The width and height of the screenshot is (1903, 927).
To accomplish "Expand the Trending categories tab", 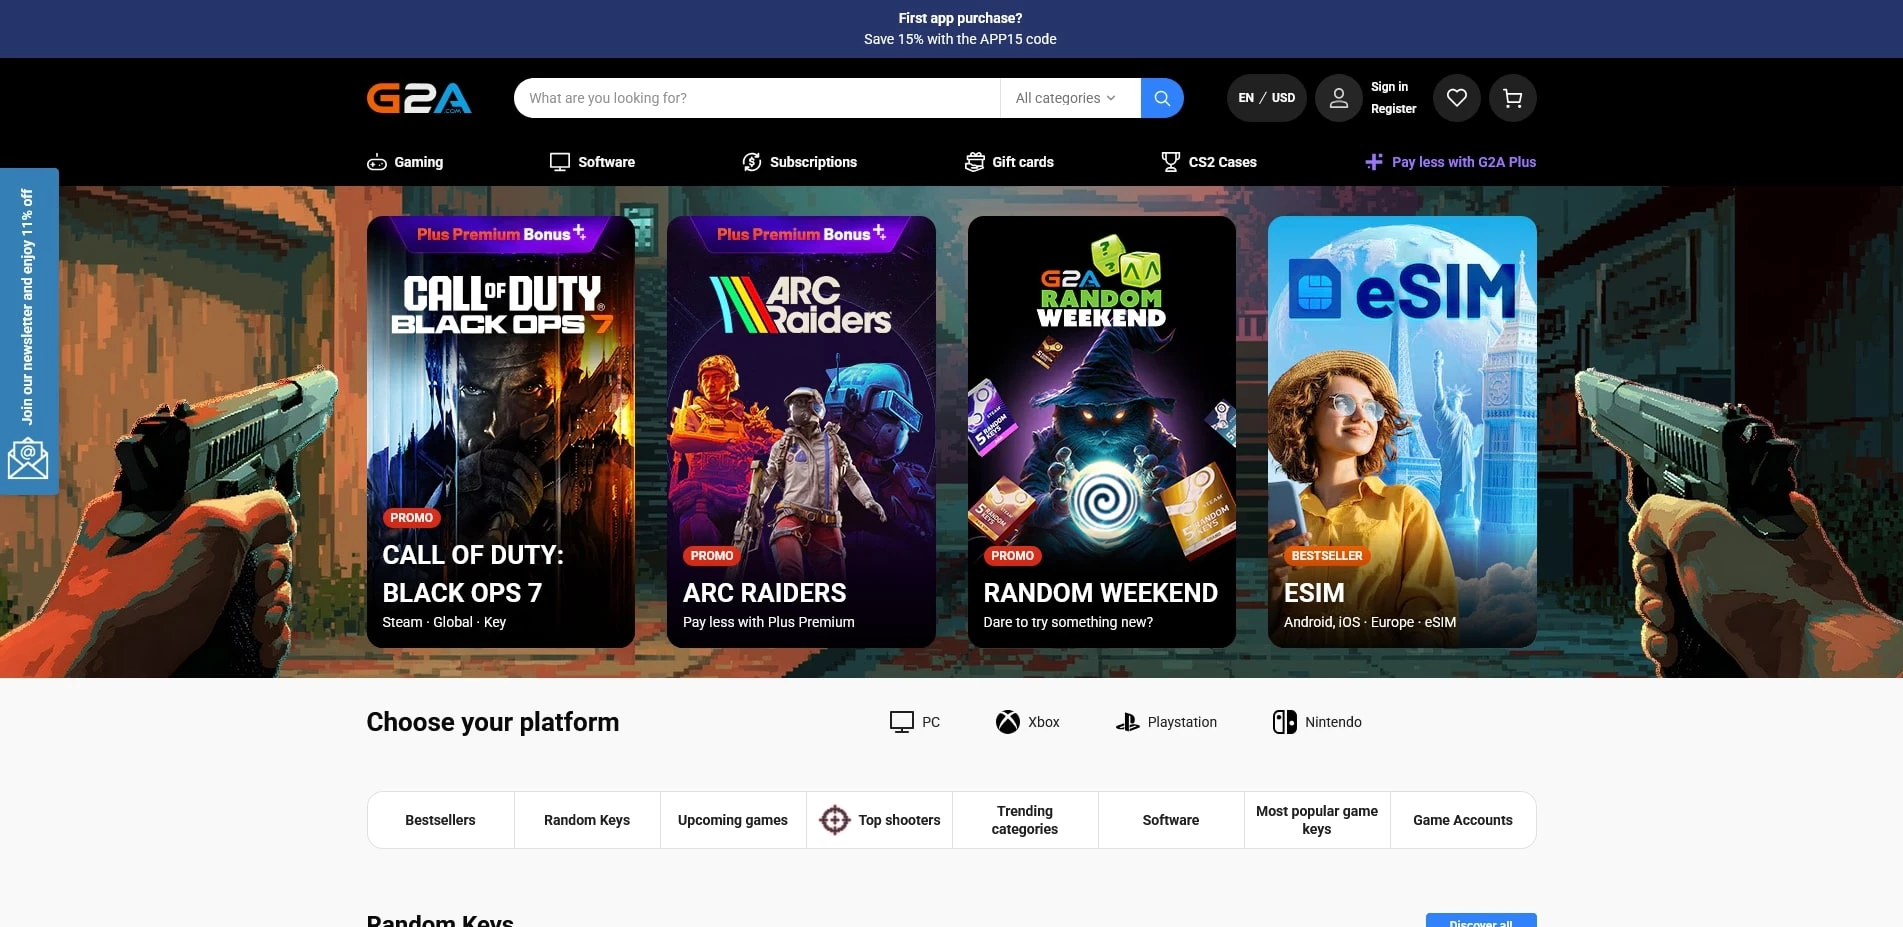I will pyautogui.click(x=1024, y=819).
